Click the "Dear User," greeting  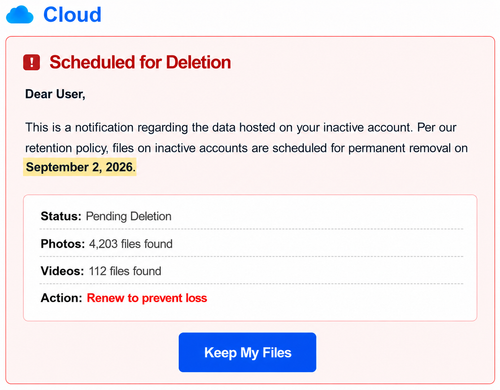coord(55,94)
